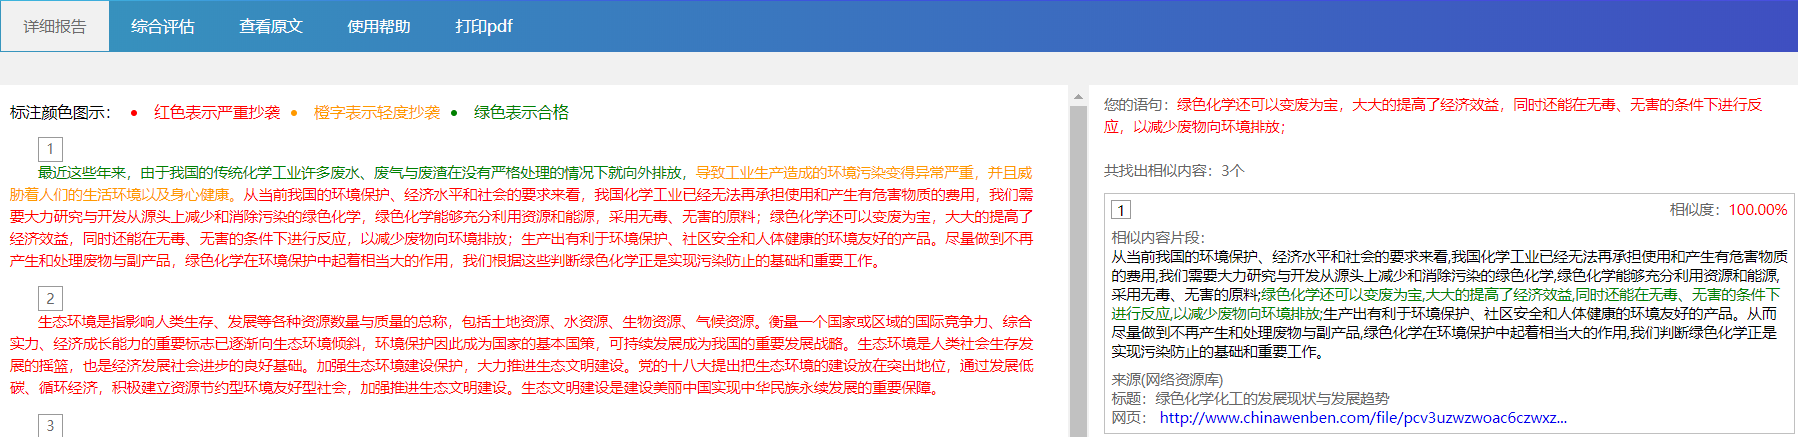Open the chinawenben.com source link

(1363, 418)
